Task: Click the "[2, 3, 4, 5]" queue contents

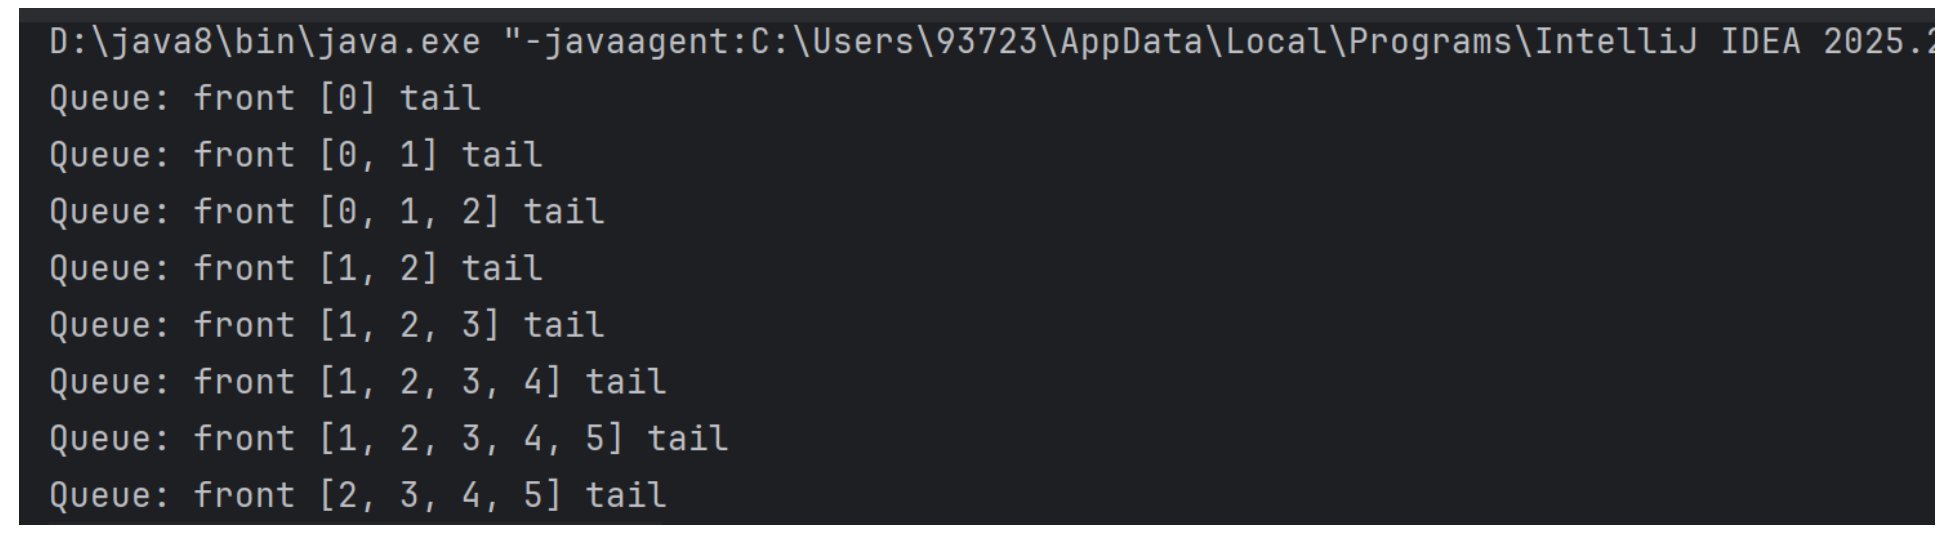Action: coord(440,495)
